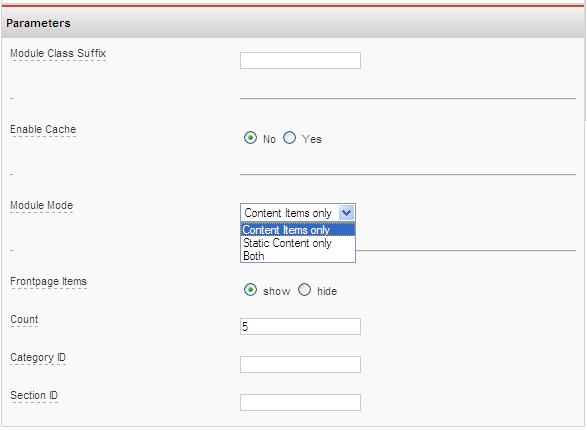The height and width of the screenshot is (430, 587).
Task: Click the Enable Cache label tooltip
Action: (43, 129)
